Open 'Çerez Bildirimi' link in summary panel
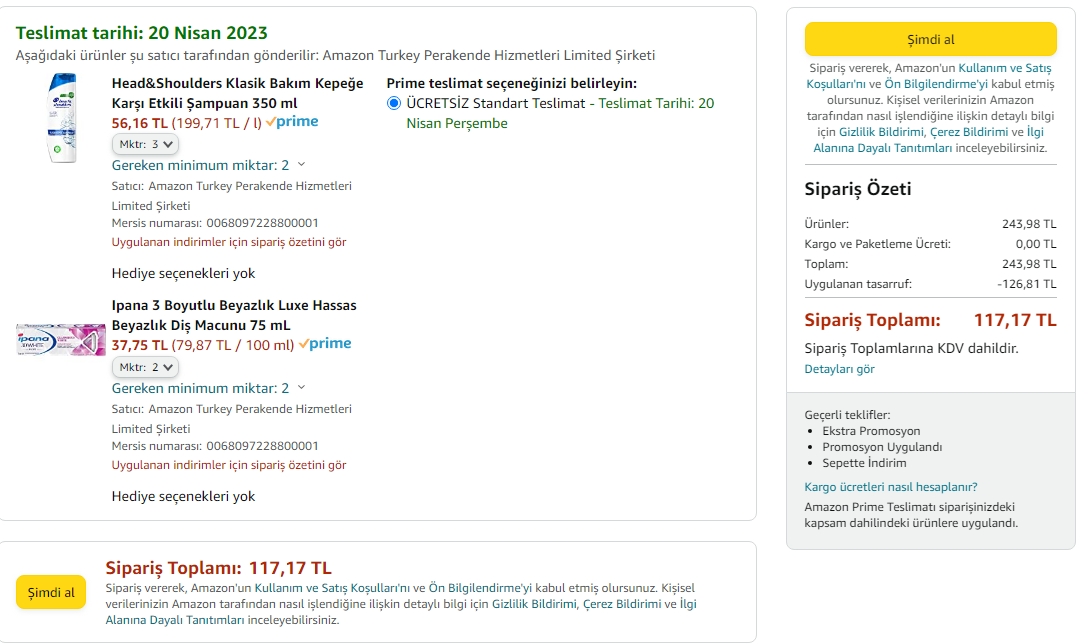The height and width of the screenshot is (644, 1081). click(969, 132)
